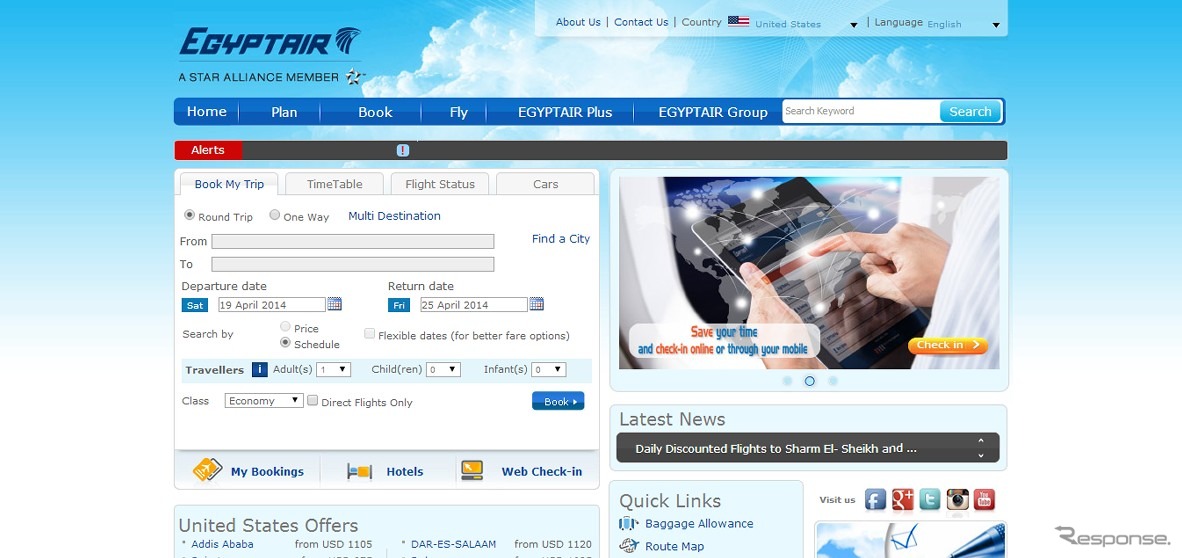Open the Addis Ababa offer link
1182x558 pixels.
point(222,544)
